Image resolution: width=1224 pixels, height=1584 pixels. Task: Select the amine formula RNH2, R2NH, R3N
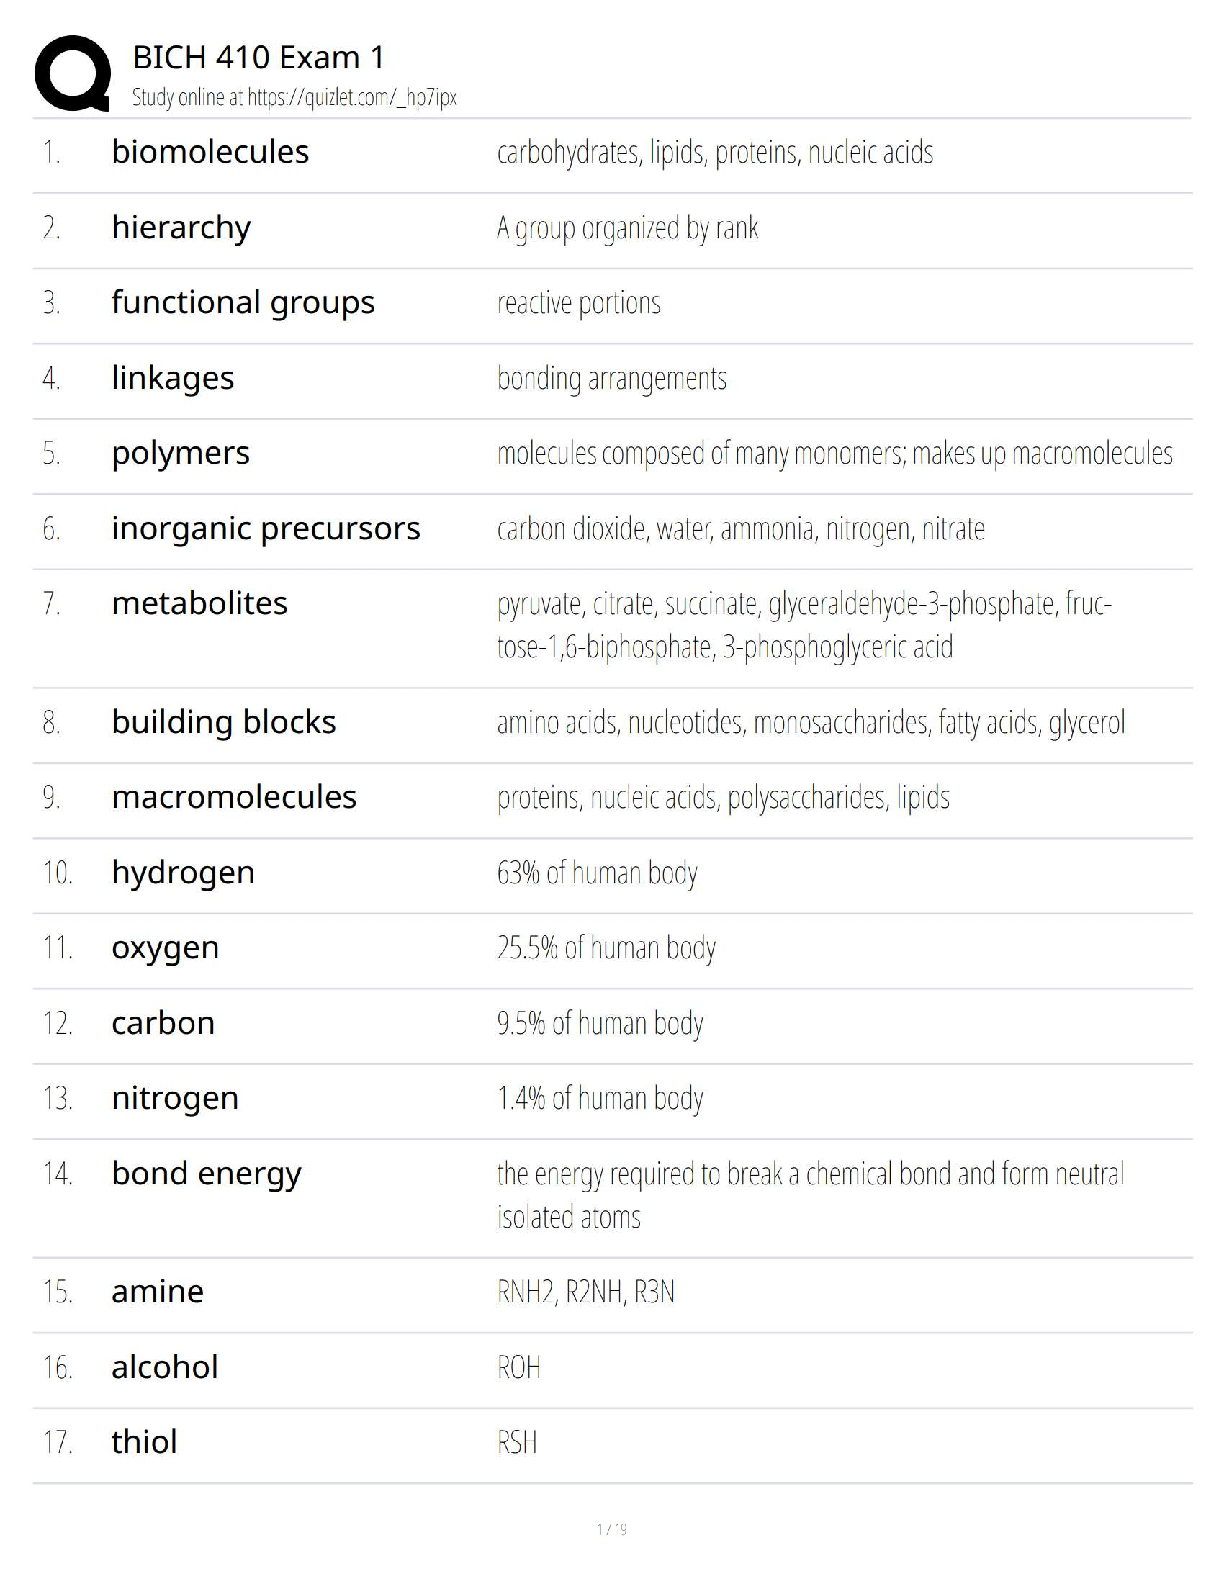[585, 1292]
